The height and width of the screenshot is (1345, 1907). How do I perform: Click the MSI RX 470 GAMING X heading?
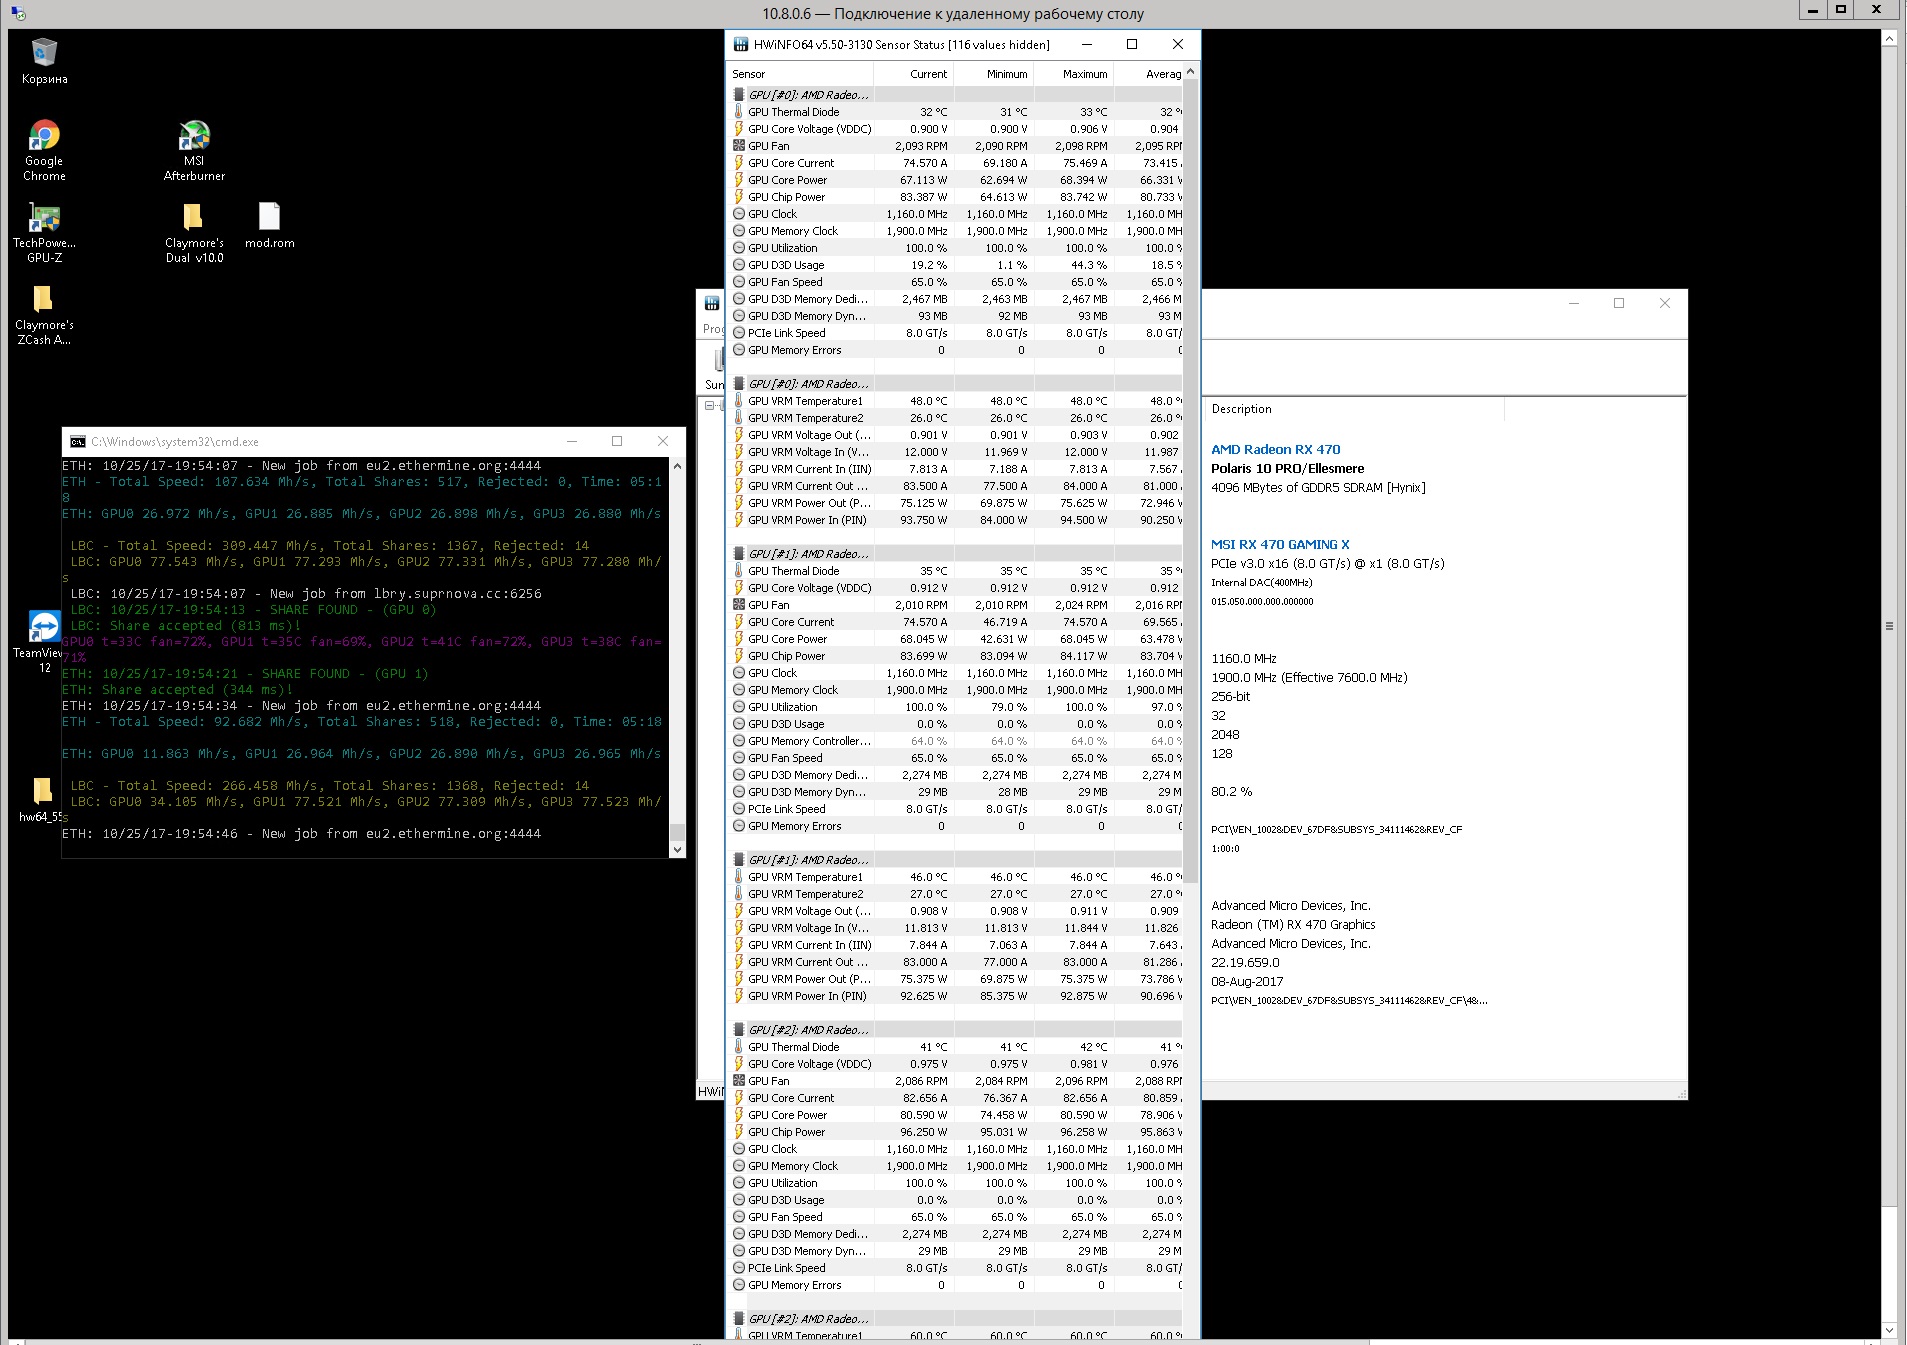[1280, 545]
